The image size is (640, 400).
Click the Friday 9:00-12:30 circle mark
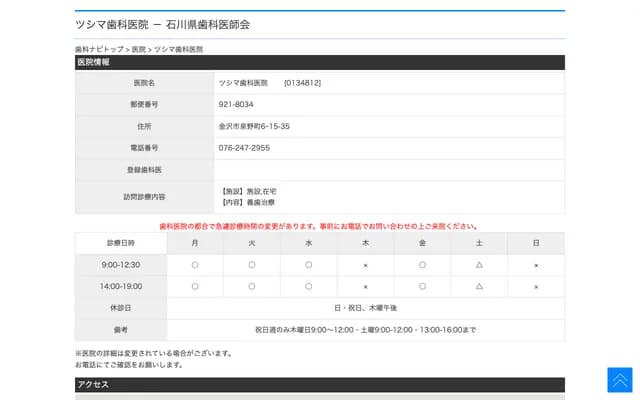422,265
